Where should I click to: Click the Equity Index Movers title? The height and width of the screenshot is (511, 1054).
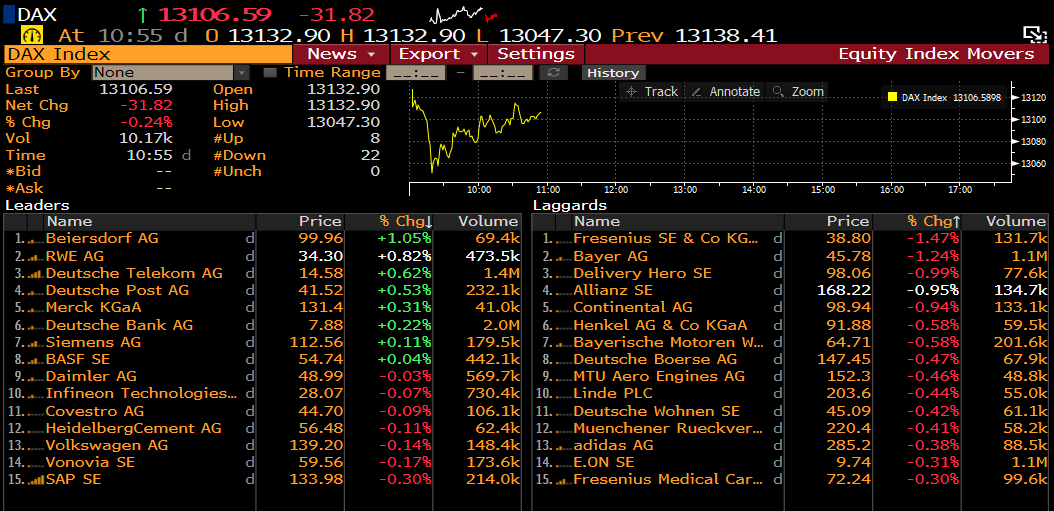pyautogui.click(x=936, y=54)
